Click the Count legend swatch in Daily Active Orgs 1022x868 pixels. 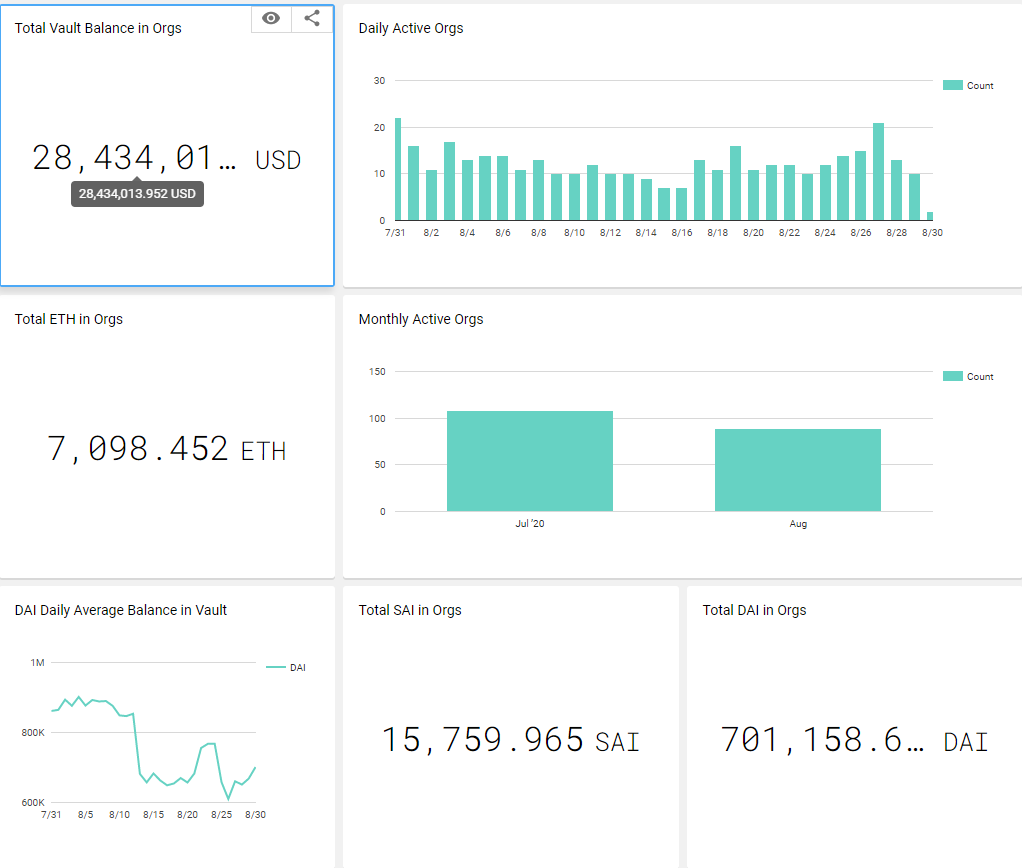click(x=952, y=86)
